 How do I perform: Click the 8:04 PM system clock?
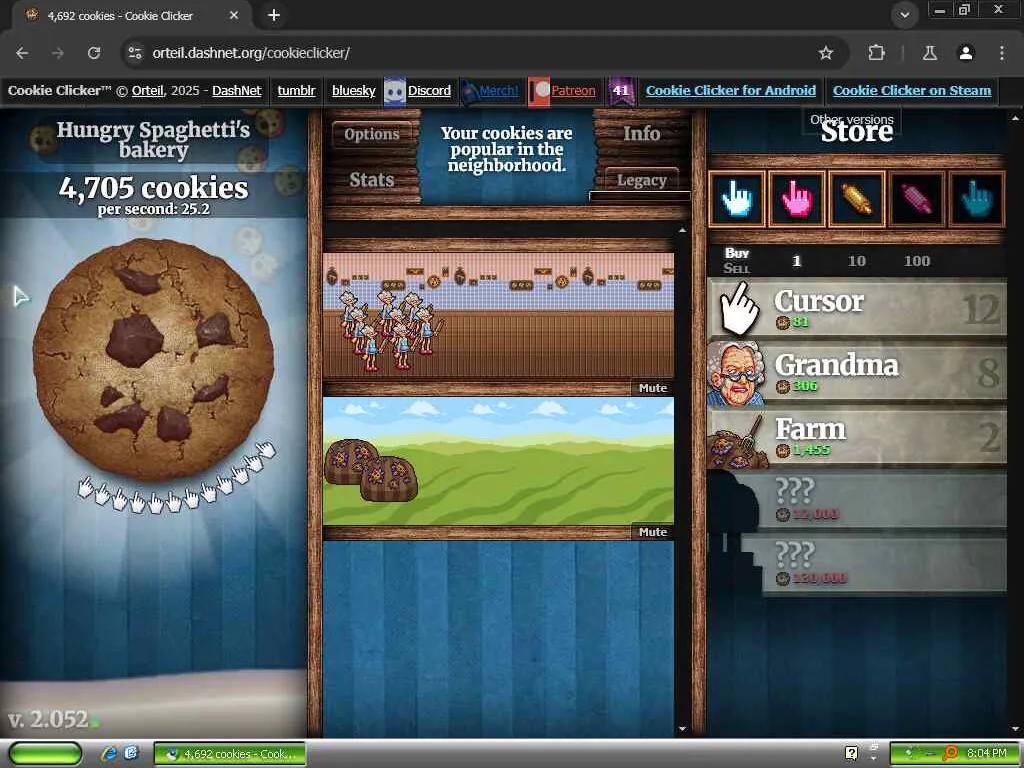click(x=986, y=753)
